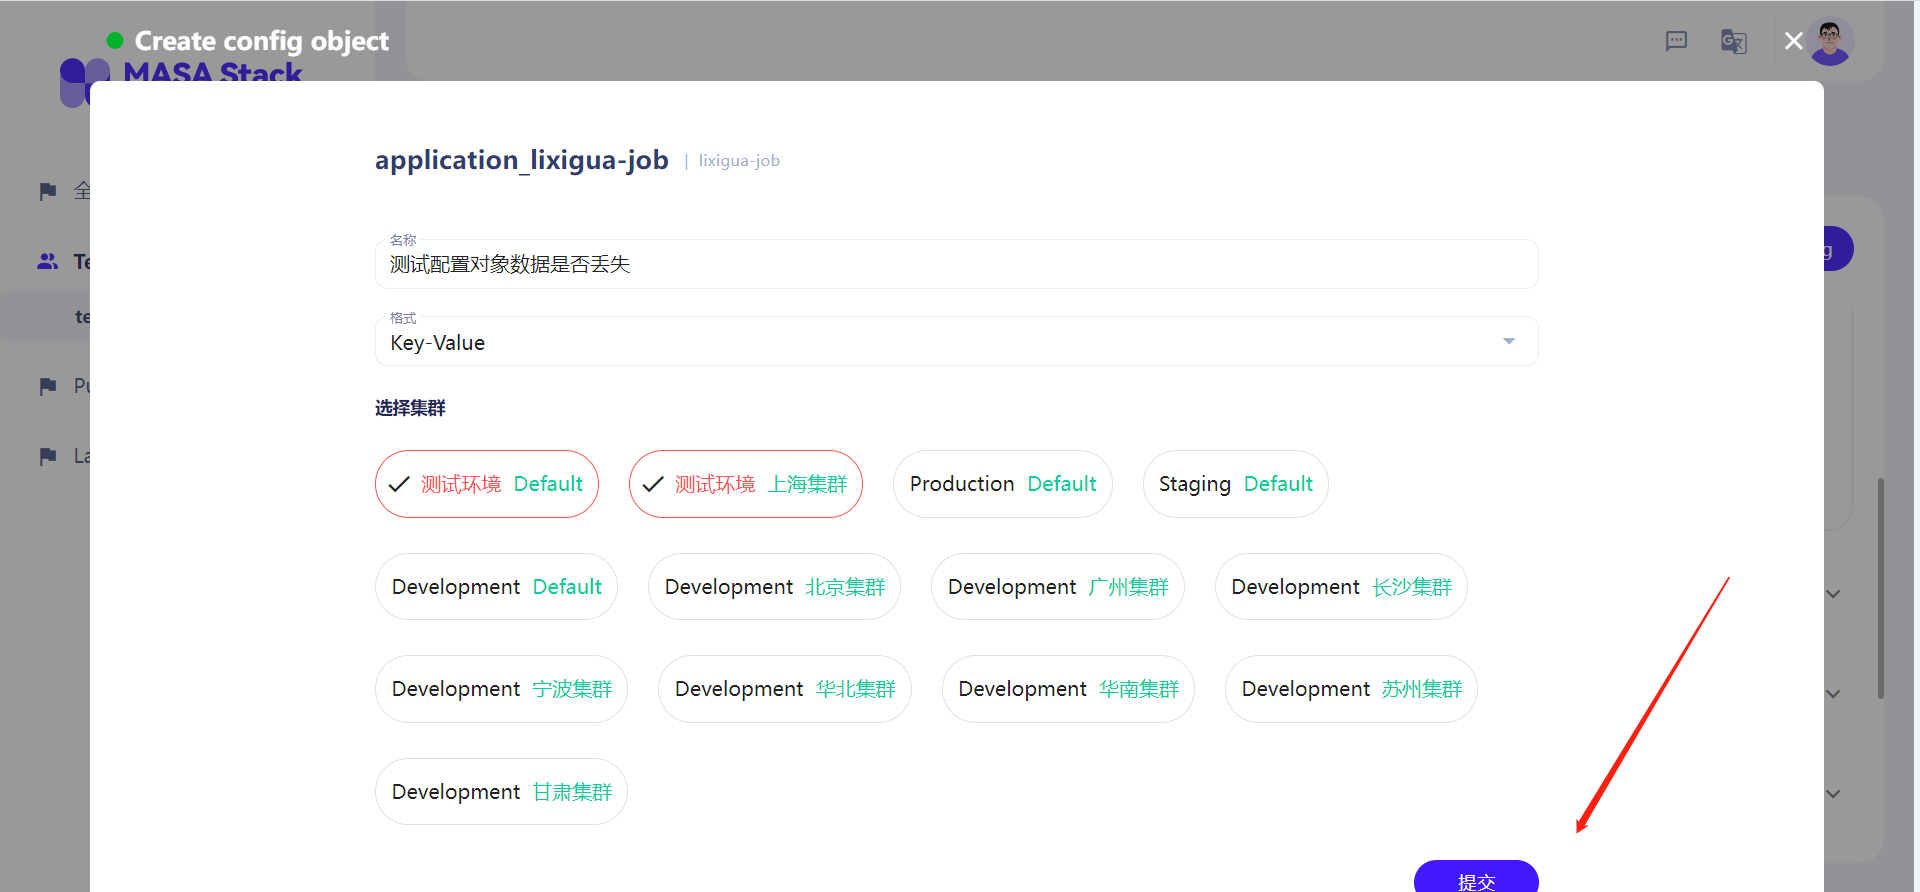Viewport: 1920px width, 892px height.
Task: Select Staging Default cluster
Action: coord(1236,484)
